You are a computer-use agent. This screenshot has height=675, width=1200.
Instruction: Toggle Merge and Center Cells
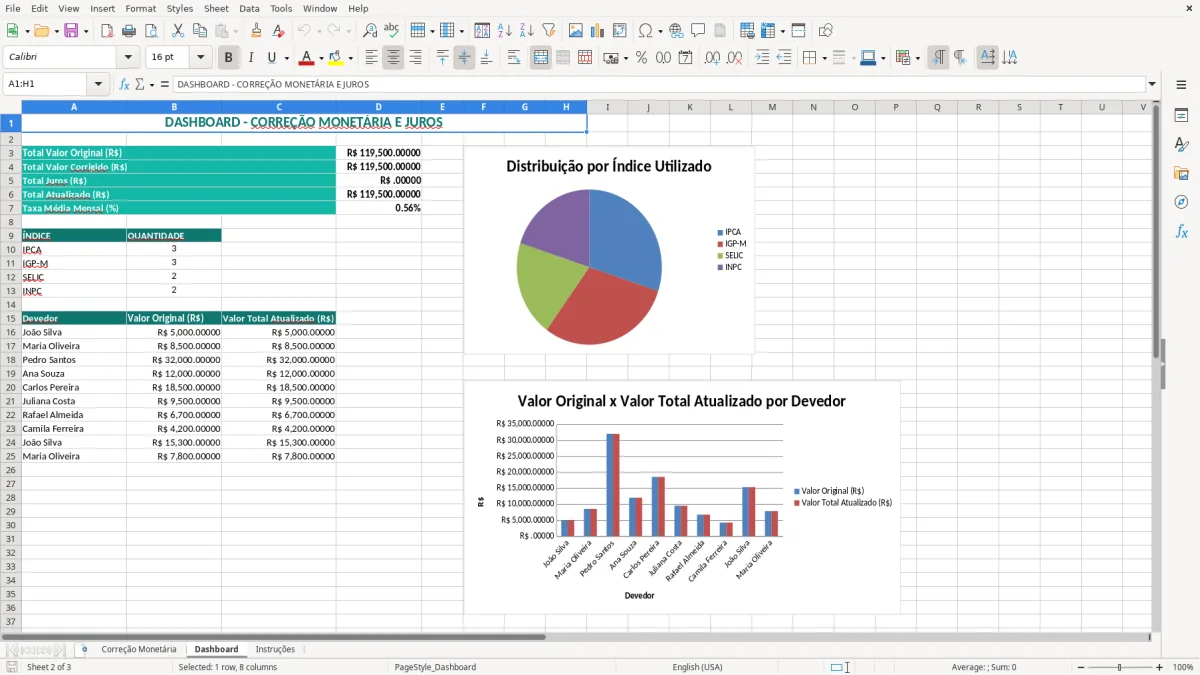tap(541, 58)
